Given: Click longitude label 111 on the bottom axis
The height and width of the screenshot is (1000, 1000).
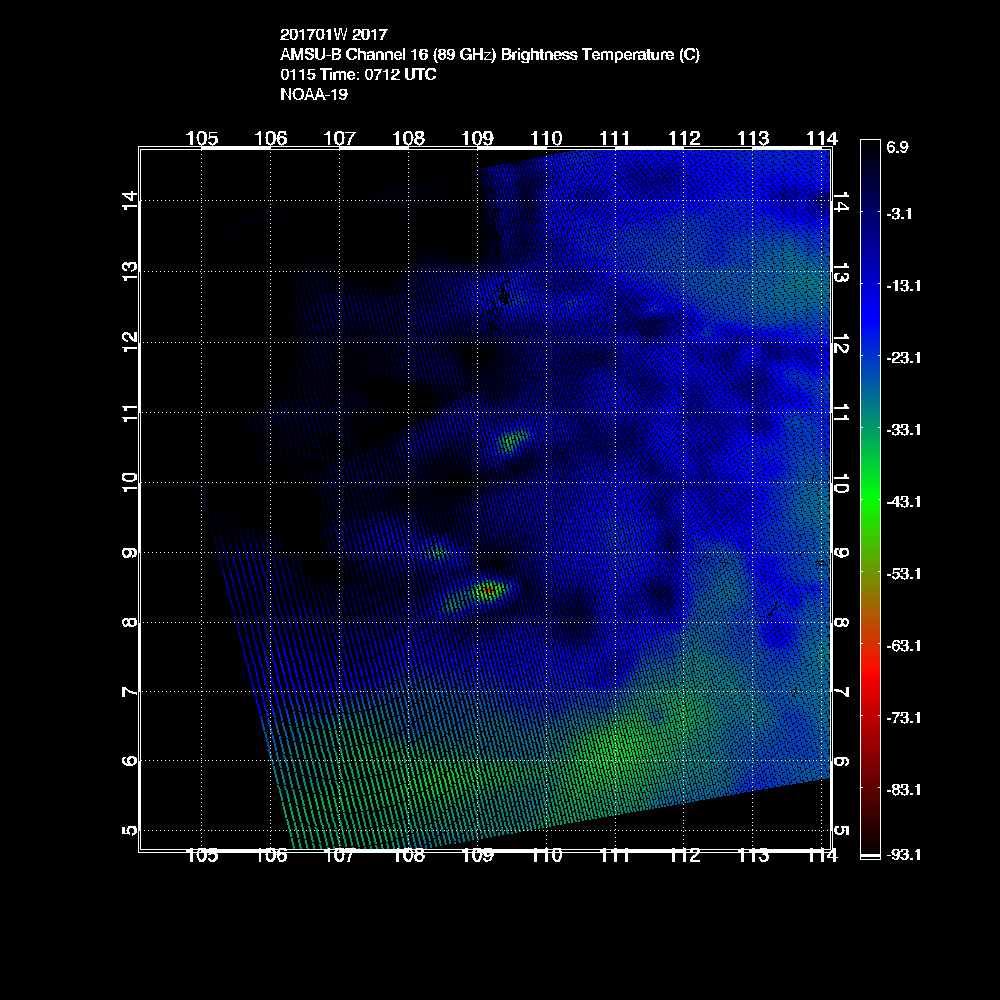Looking at the screenshot, I should tap(615, 856).
